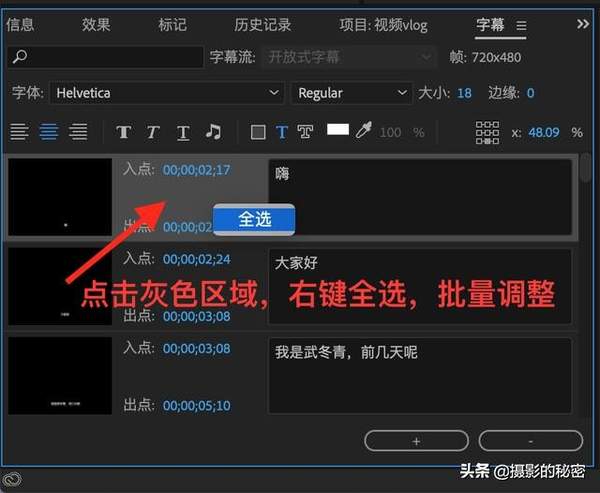Click the caption search field
Image resolution: width=600 pixels, height=493 pixels.
click(x=106, y=57)
